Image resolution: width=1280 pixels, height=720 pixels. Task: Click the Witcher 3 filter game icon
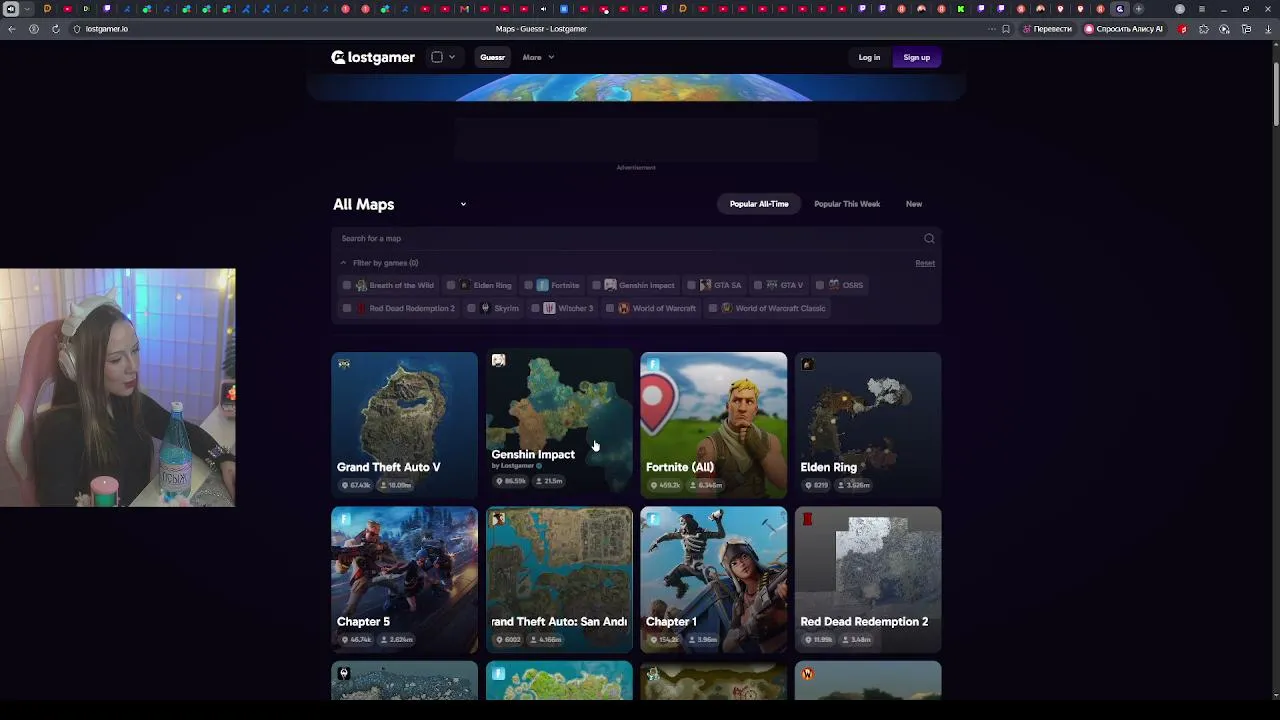549,308
